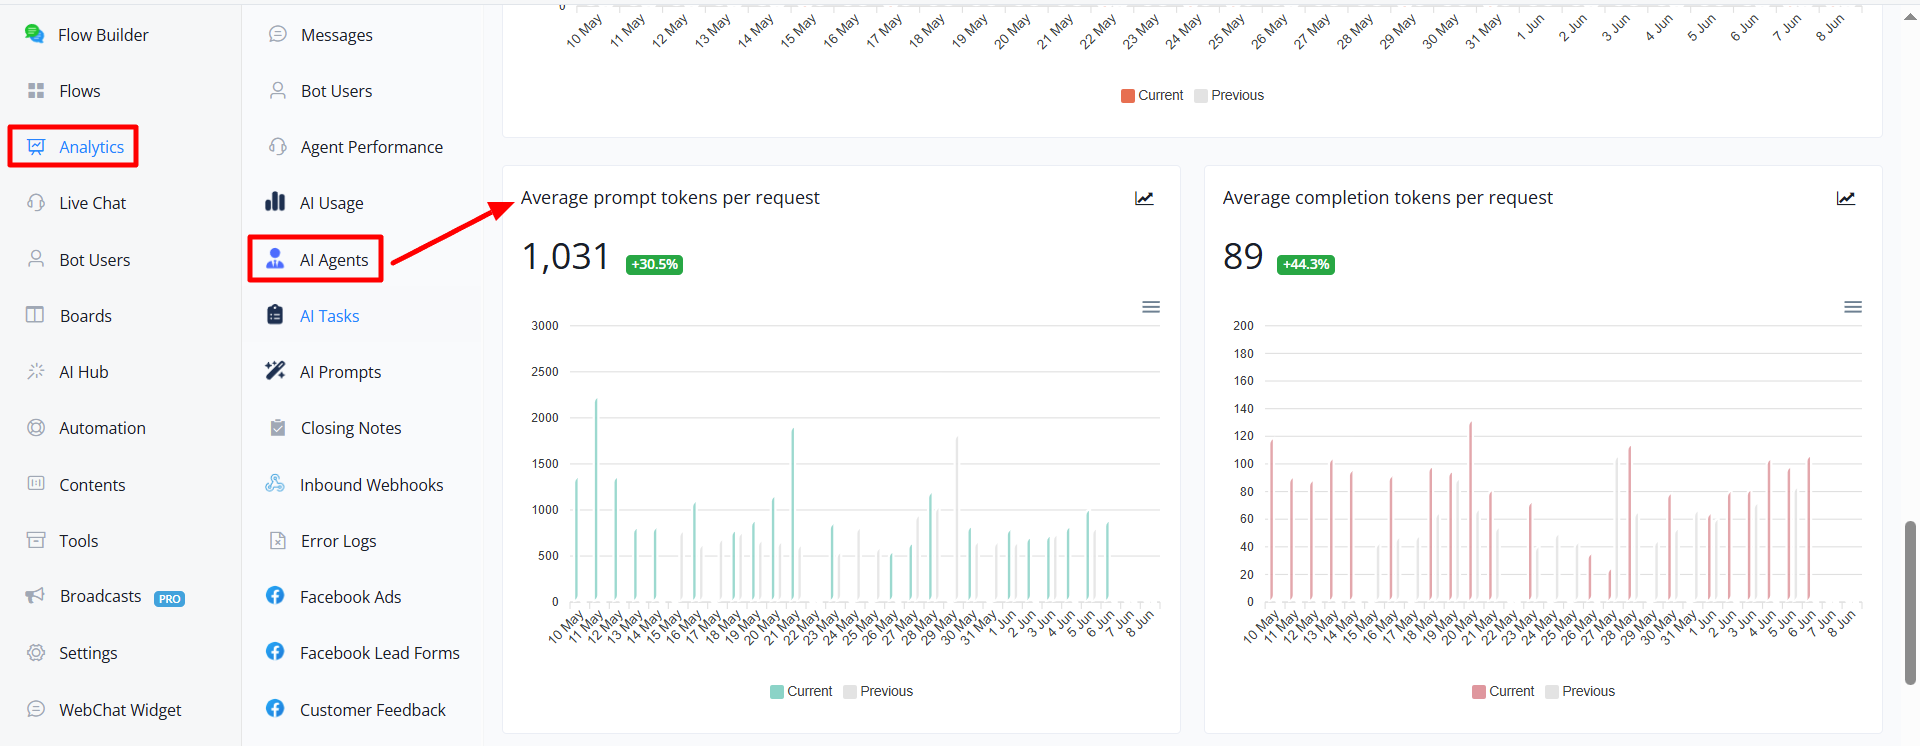
Task: Open the Error Logs link
Action: 338,541
